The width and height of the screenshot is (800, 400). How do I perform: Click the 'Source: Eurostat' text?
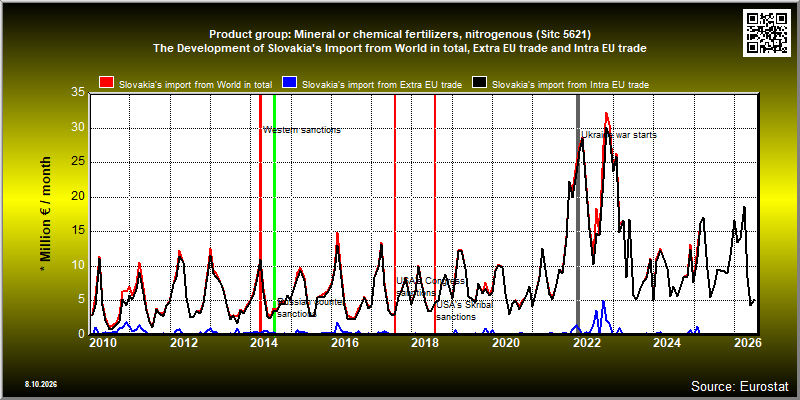point(740,386)
